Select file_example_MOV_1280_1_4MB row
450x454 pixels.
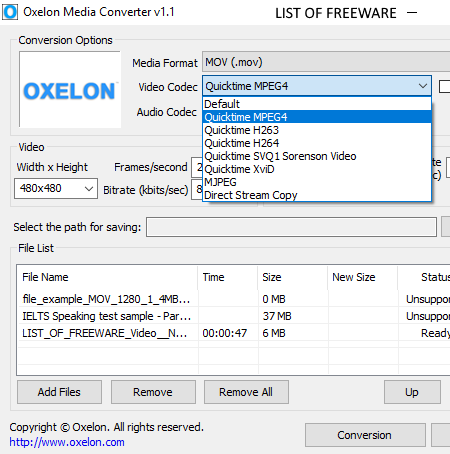(233, 299)
